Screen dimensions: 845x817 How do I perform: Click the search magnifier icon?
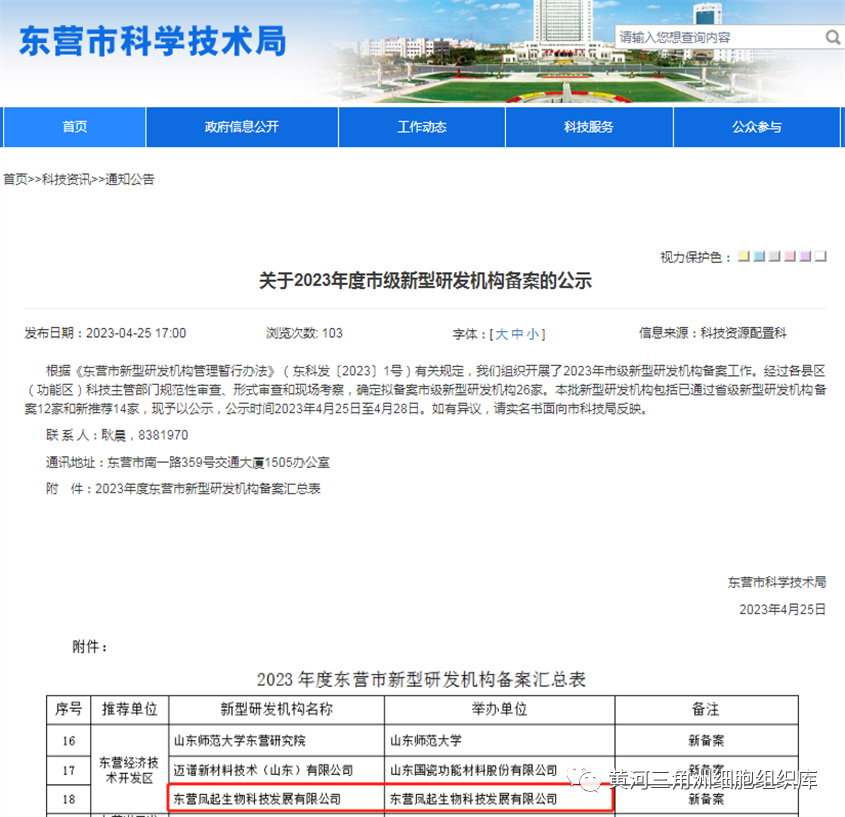click(833, 37)
